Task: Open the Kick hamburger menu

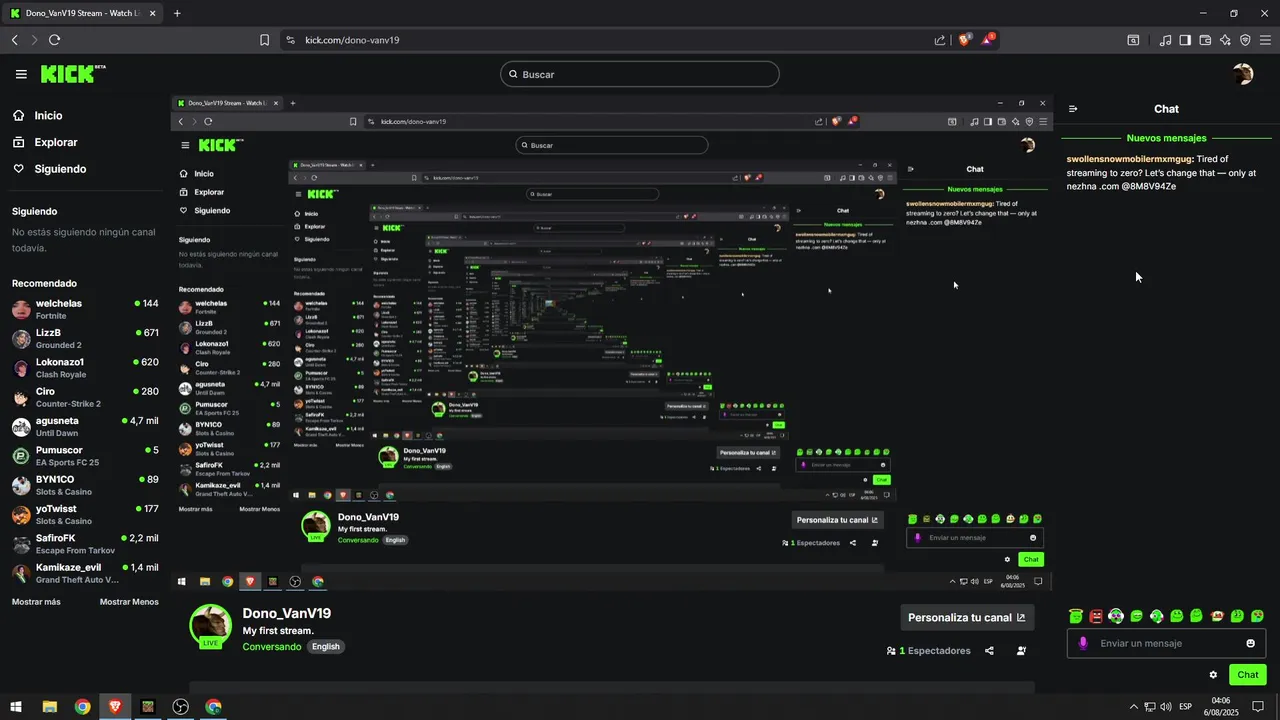Action: pos(21,74)
